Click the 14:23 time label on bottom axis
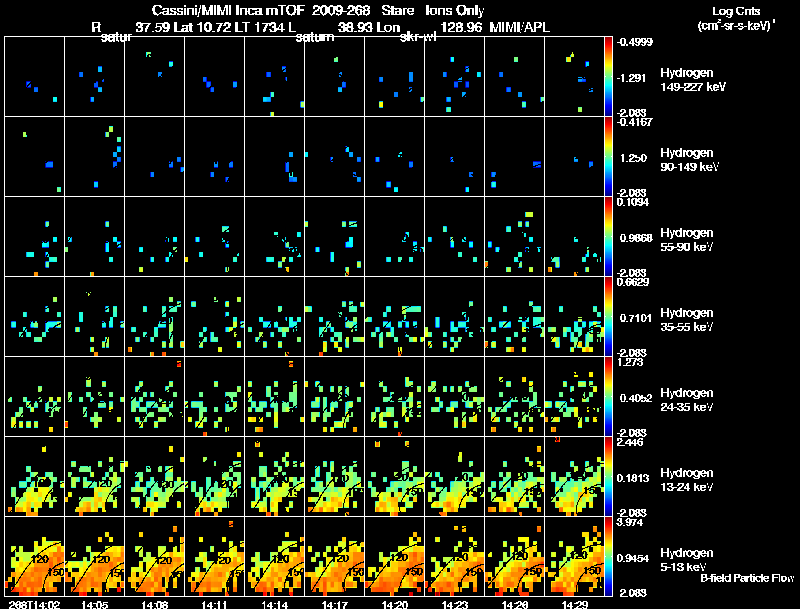 (x=455, y=604)
